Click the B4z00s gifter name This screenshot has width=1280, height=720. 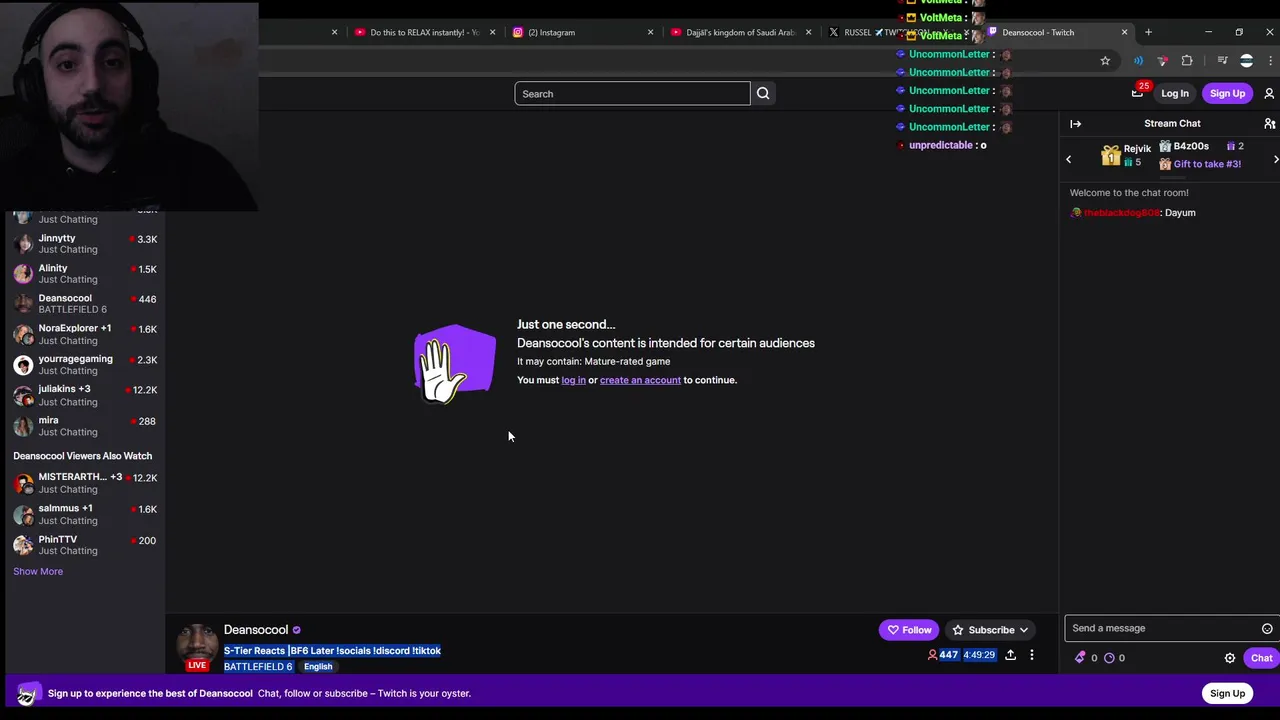[x=1191, y=146]
